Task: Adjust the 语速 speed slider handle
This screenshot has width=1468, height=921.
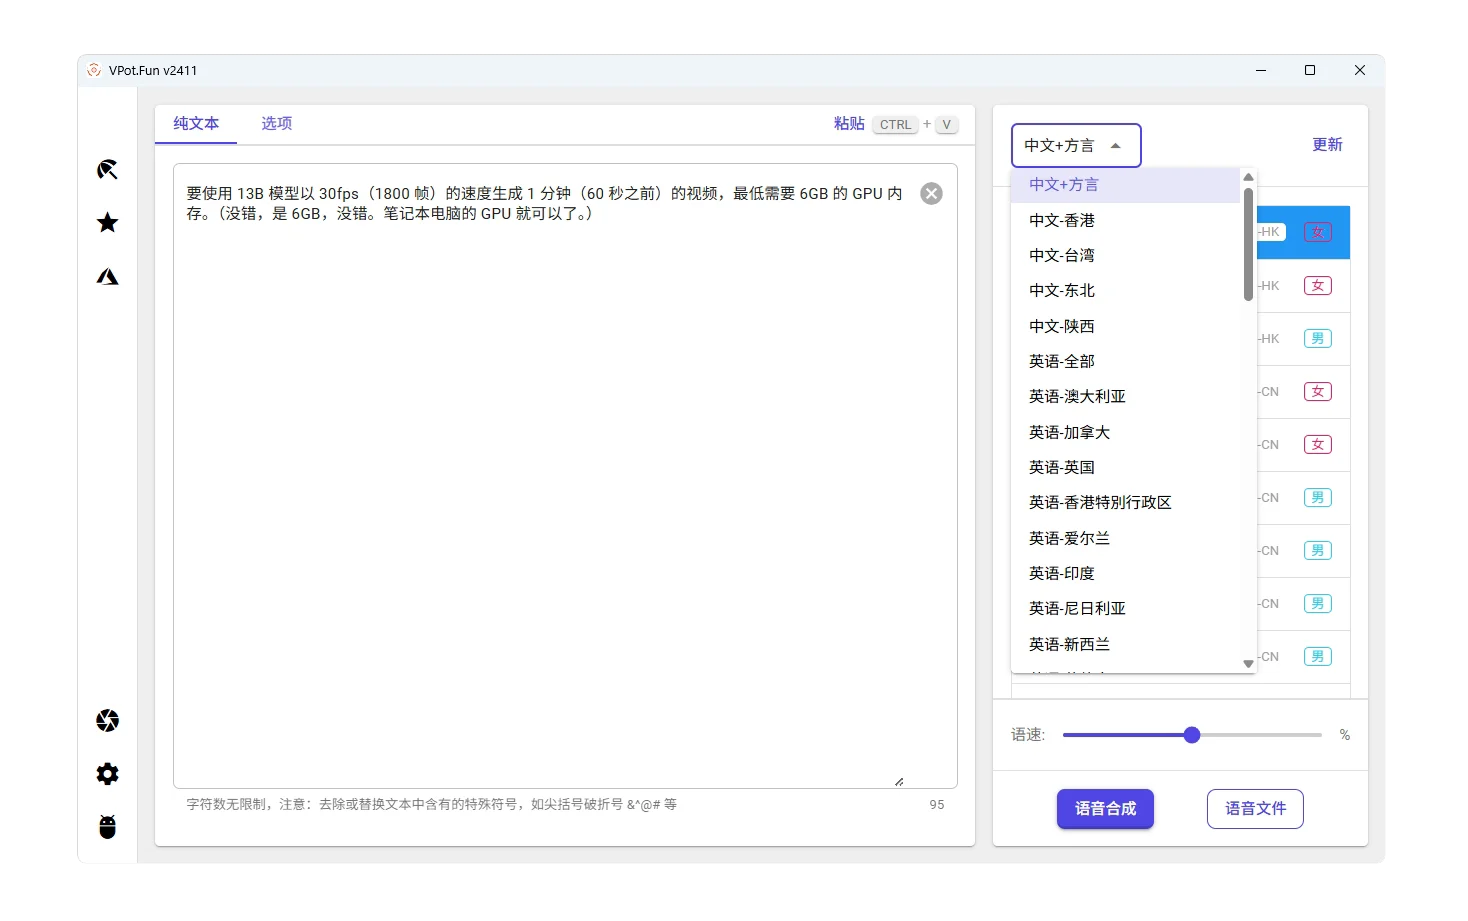Action: tap(1191, 735)
